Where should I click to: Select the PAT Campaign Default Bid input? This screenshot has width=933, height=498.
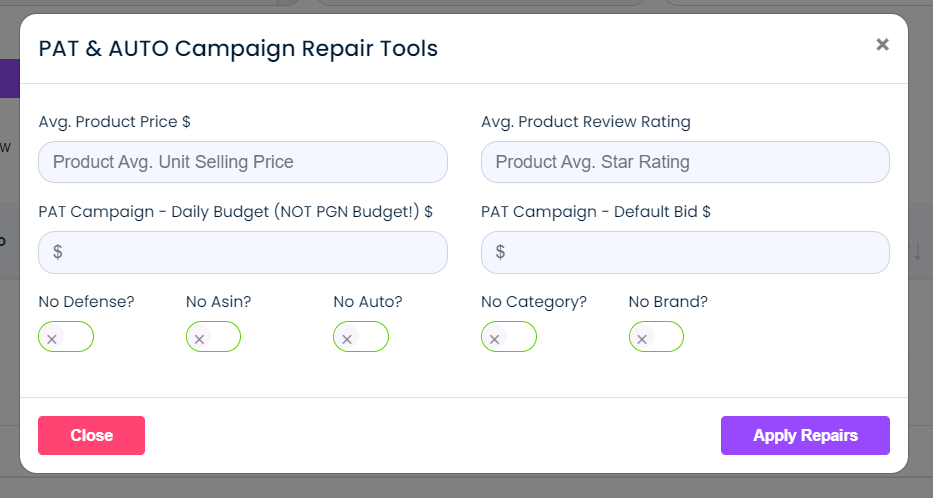[x=685, y=252]
